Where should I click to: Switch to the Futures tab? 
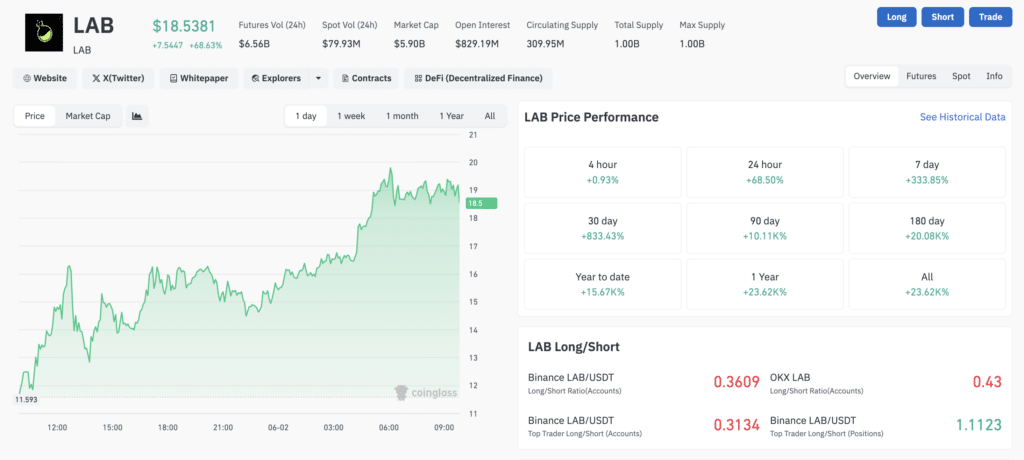(921, 76)
